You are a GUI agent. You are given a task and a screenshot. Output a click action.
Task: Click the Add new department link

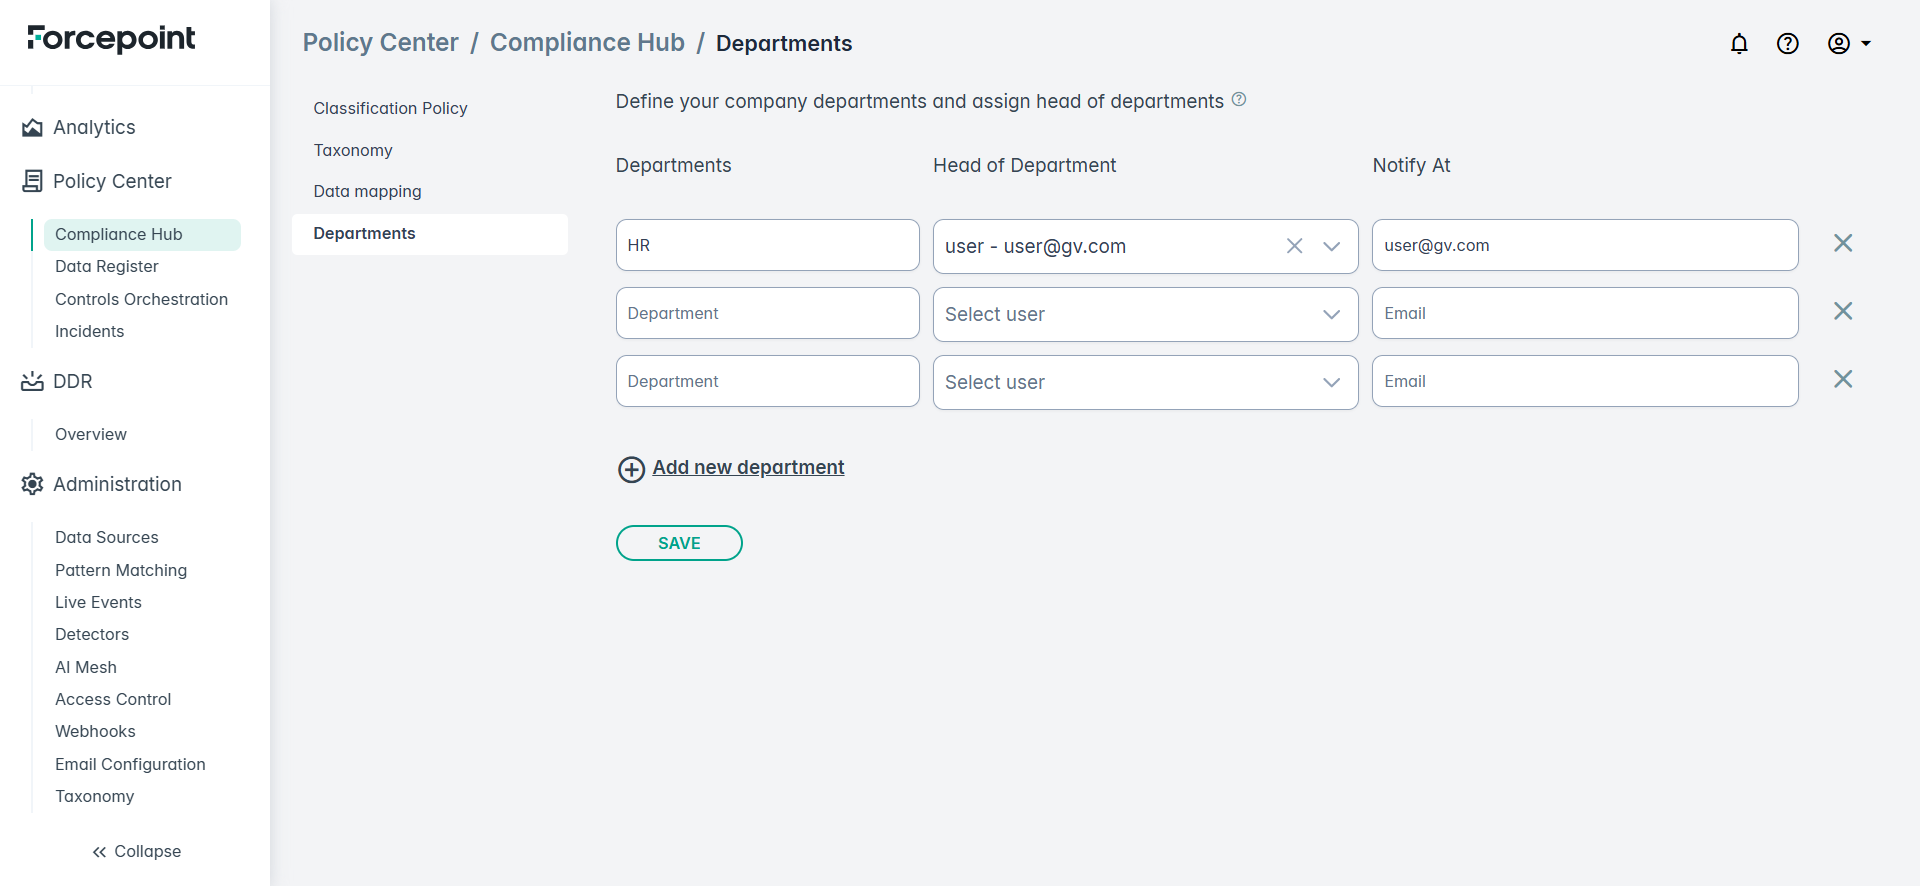(x=748, y=467)
